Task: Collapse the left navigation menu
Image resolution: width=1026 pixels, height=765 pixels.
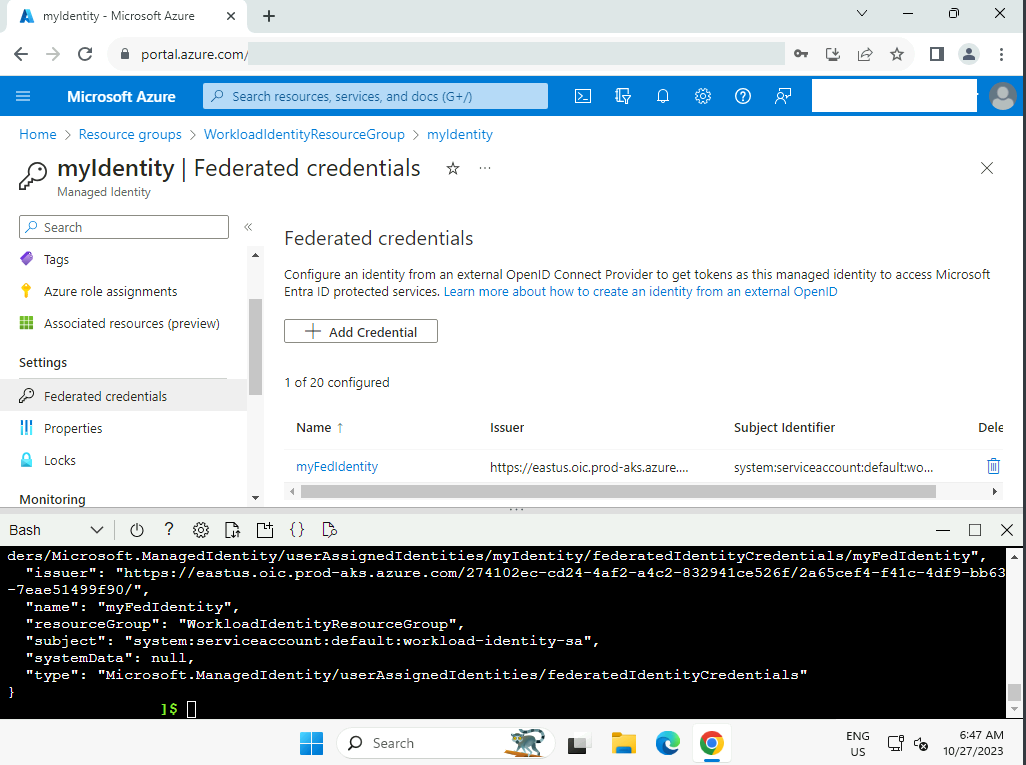Action: [248, 227]
